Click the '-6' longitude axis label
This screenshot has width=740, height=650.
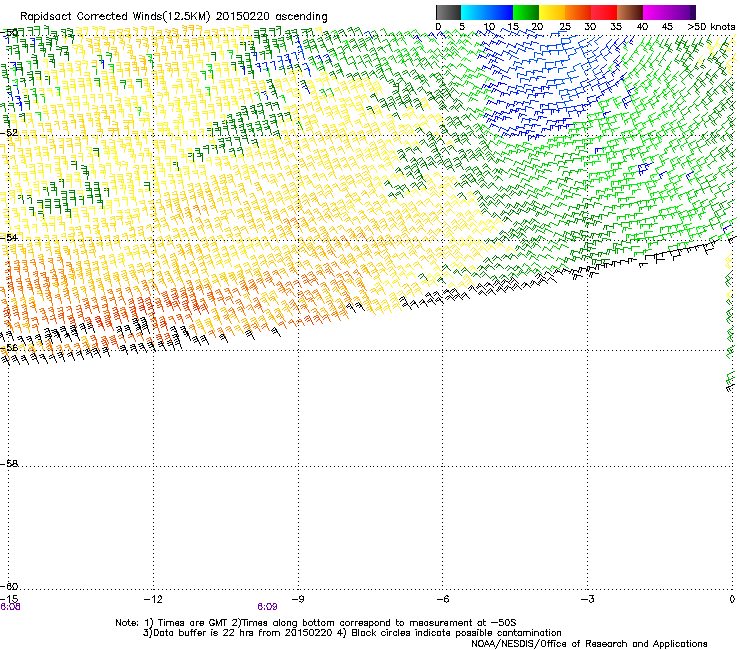tap(442, 599)
